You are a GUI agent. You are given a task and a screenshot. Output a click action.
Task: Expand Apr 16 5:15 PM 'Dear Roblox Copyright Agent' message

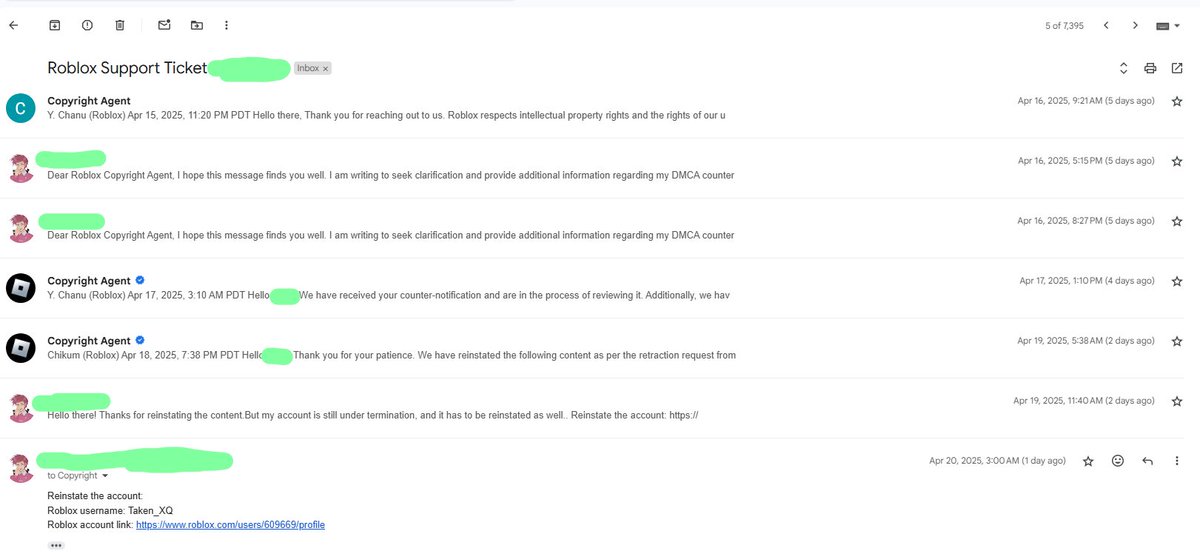(x=390, y=175)
